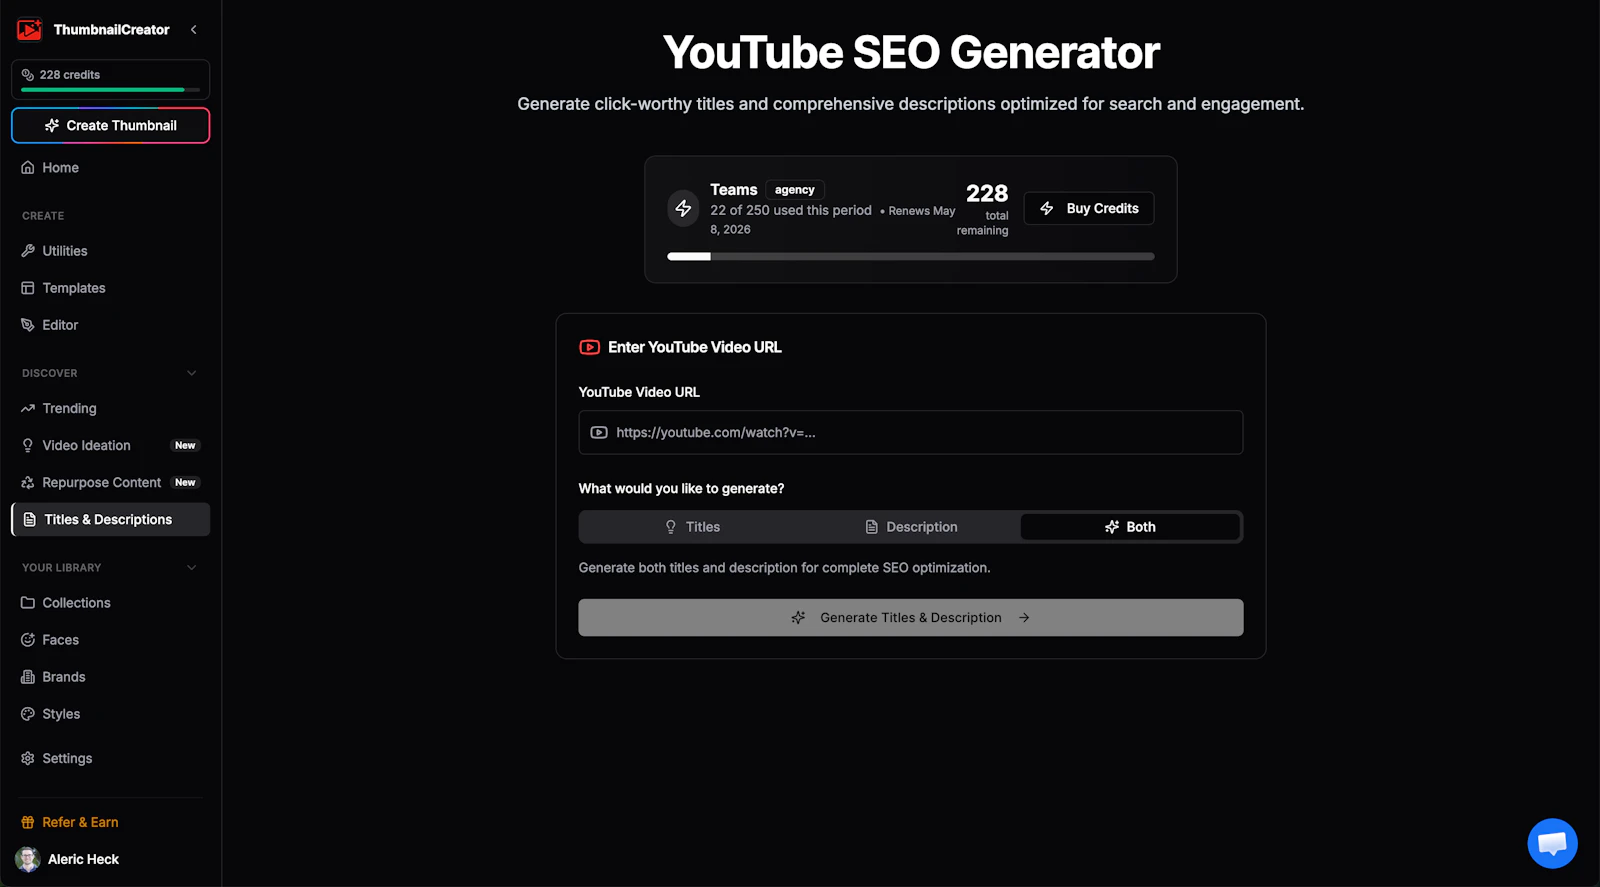
Task: Click the lightning bolt plan icon
Action: 683,208
